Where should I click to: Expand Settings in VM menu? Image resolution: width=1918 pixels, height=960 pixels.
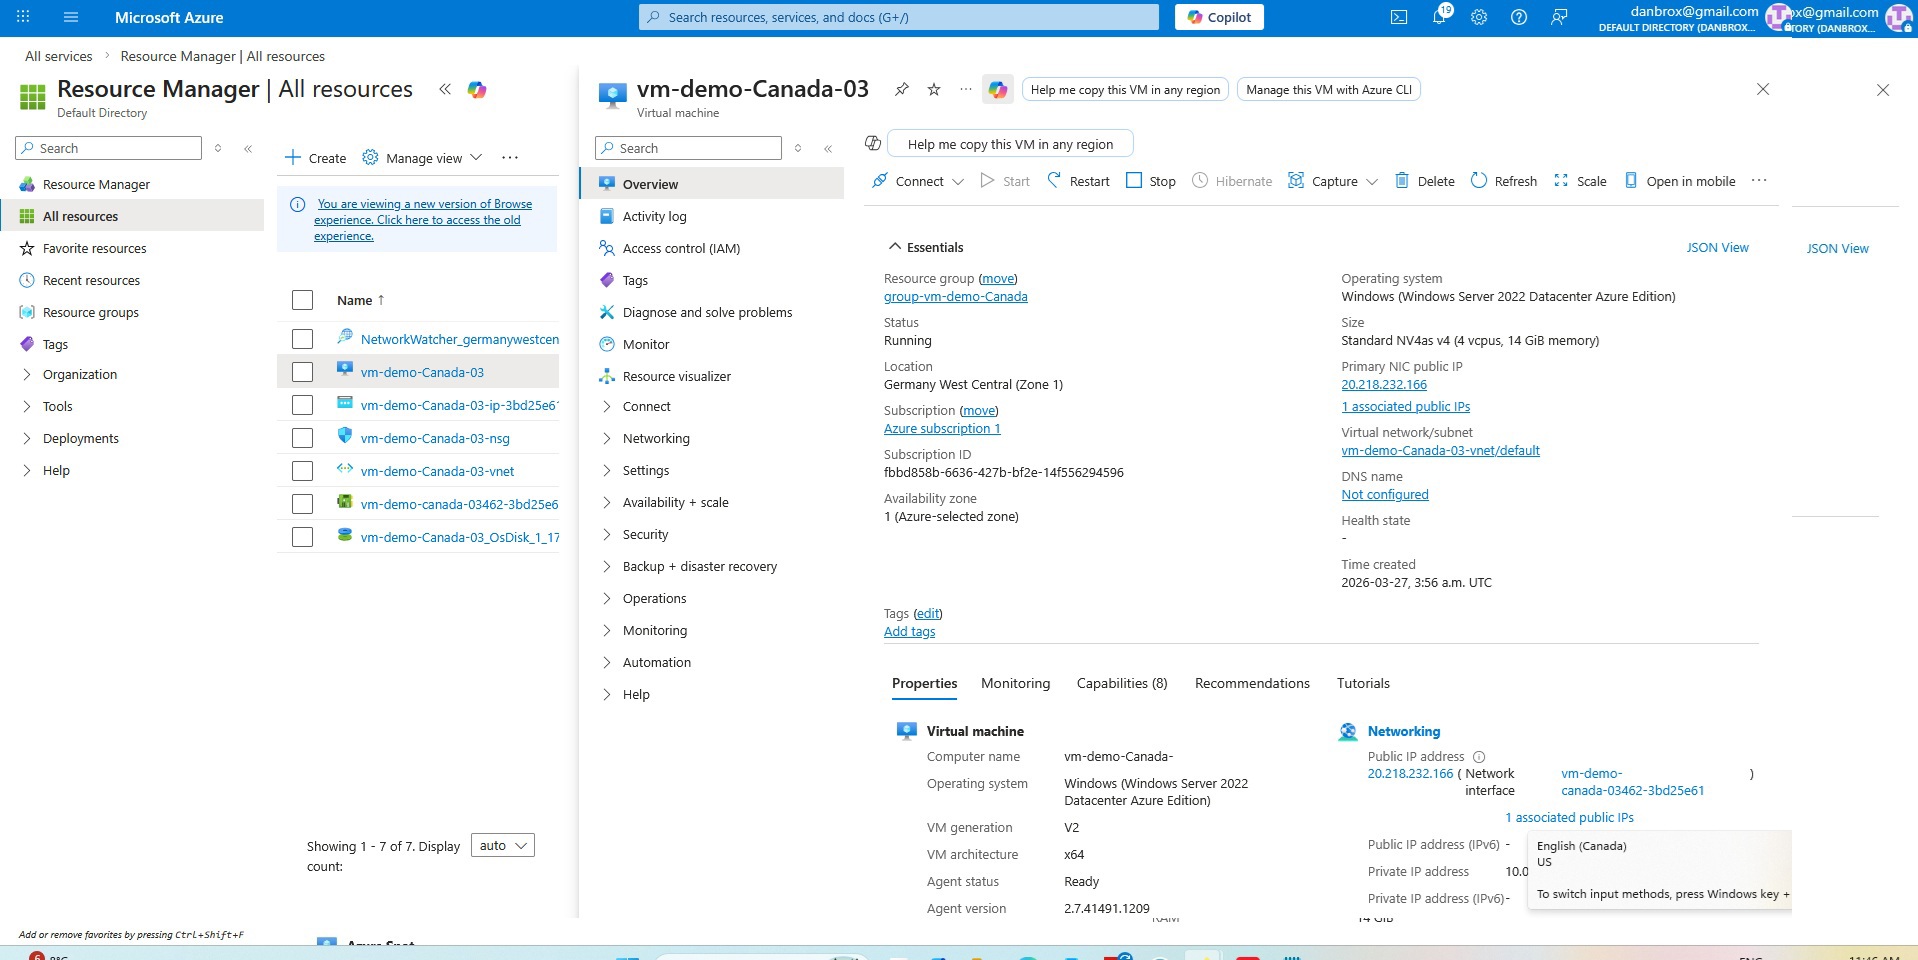pos(646,470)
